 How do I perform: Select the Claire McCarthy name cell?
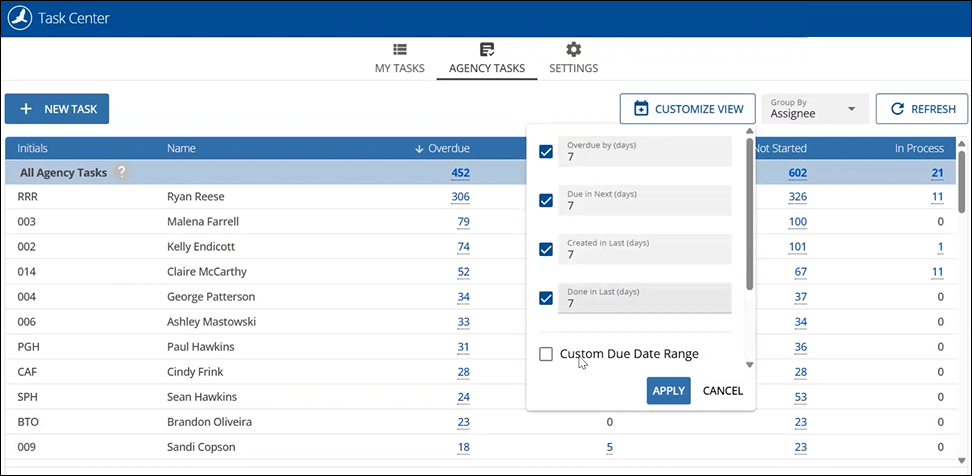pos(206,271)
